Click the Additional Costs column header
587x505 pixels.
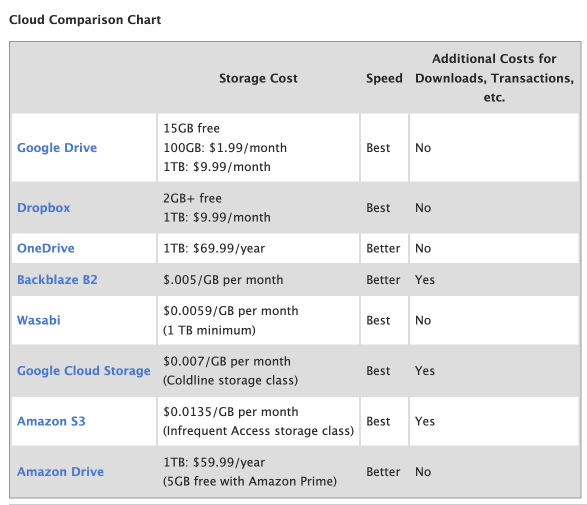[494, 78]
